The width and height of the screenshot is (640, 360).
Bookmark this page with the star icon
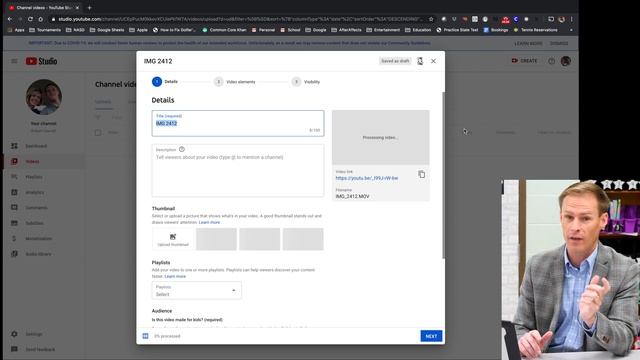coord(431,19)
